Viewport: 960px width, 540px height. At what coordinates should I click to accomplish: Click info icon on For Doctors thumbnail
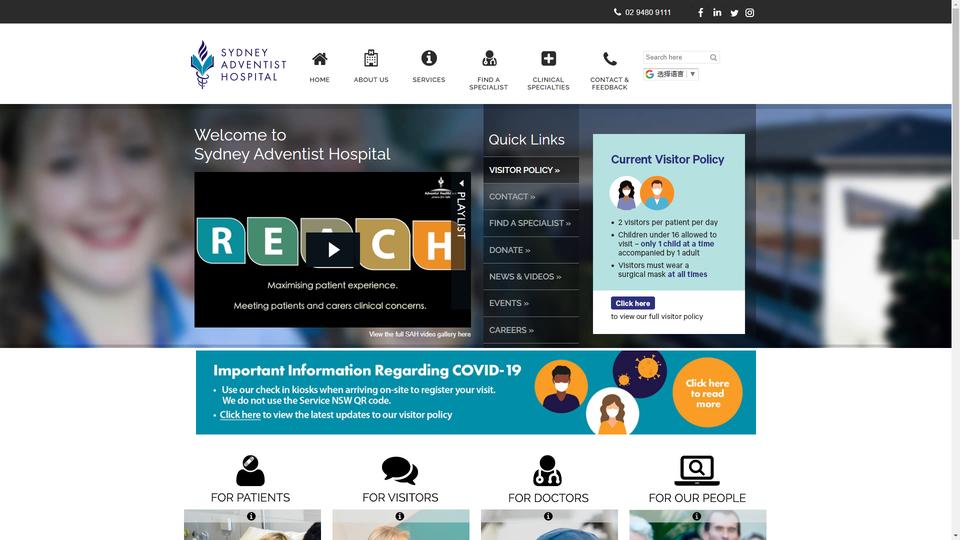(549, 516)
